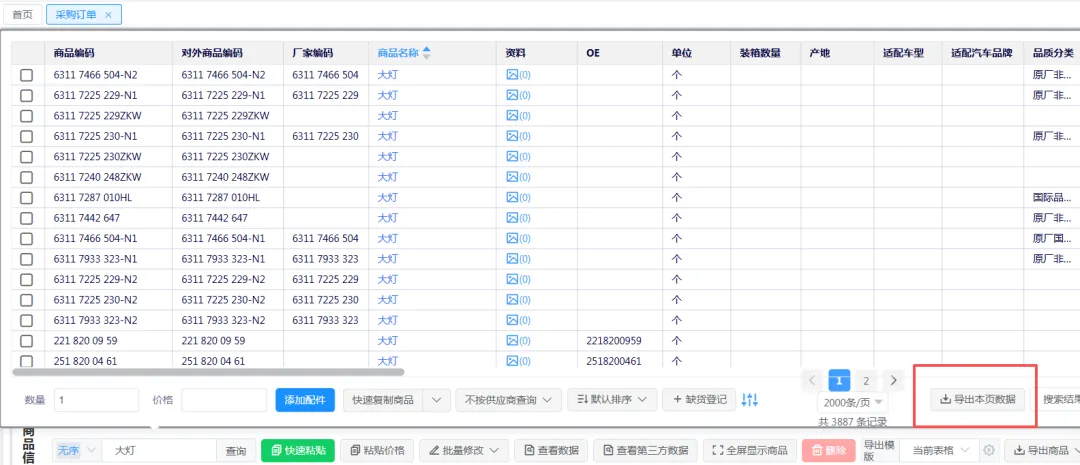Click the 查看第三方数据 button
The width and height of the screenshot is (1080, 465).
point(645,451)
